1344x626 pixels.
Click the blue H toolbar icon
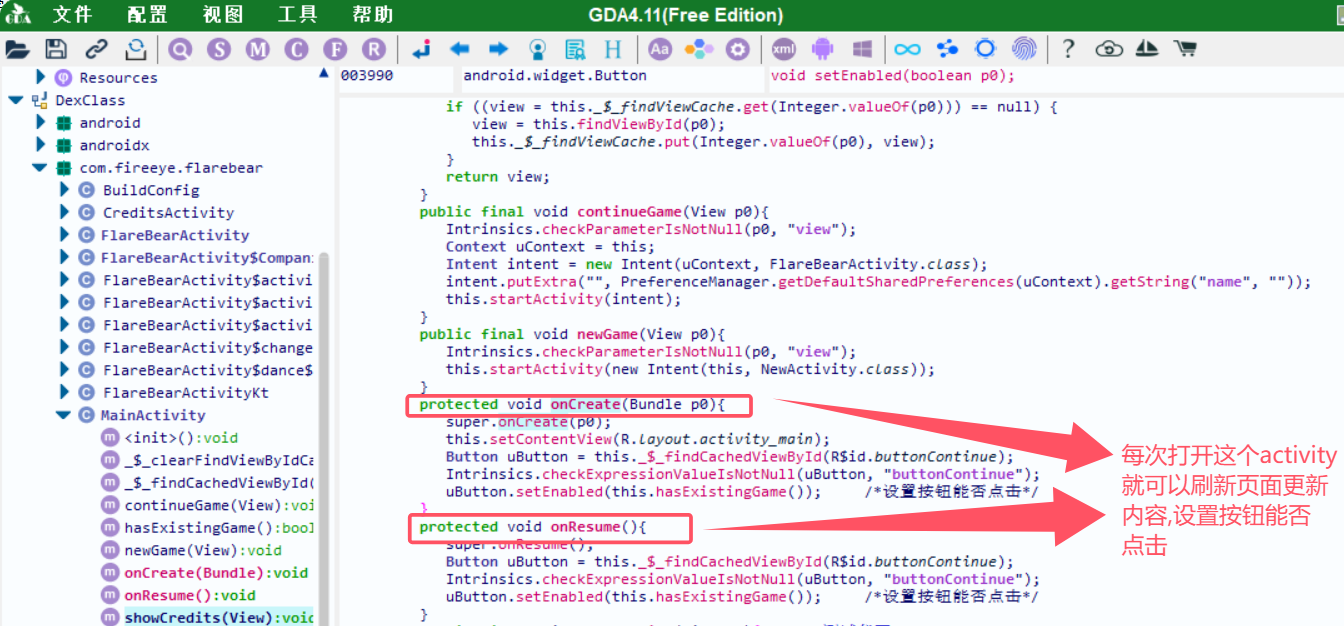click(x=613, y=48)
